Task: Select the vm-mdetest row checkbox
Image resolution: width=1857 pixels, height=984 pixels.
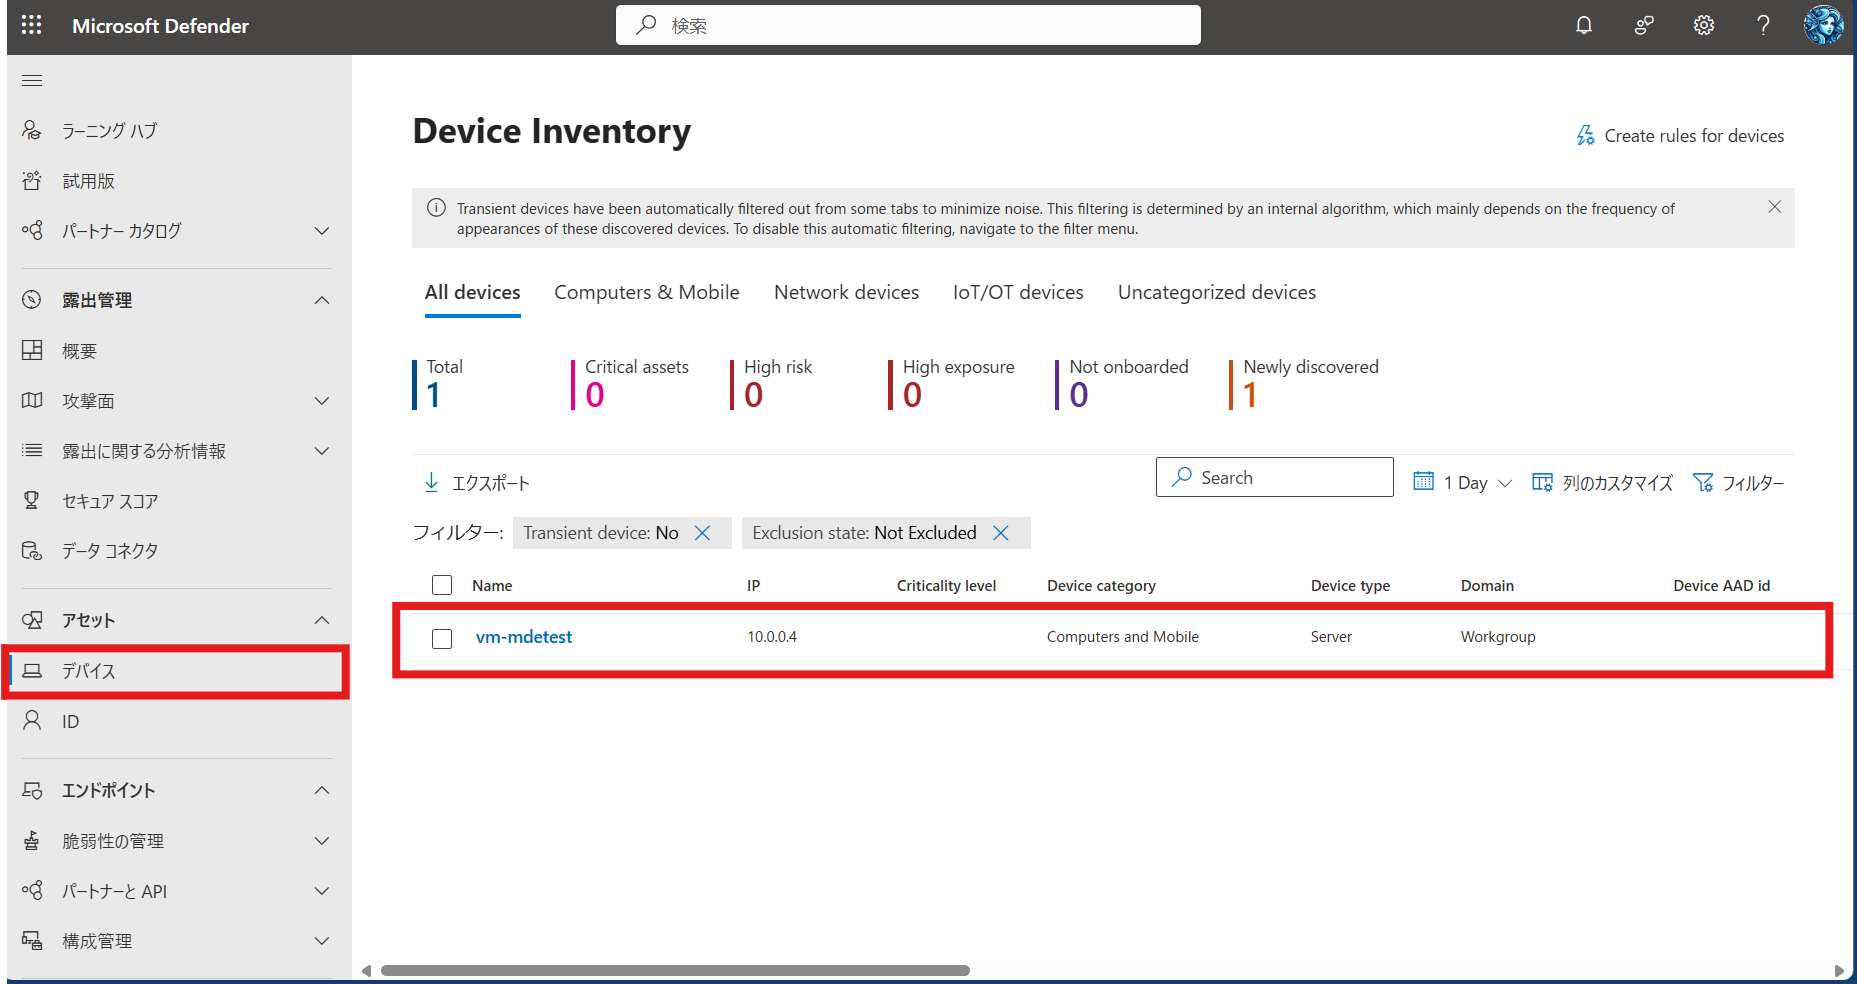Action: [442, 638]
